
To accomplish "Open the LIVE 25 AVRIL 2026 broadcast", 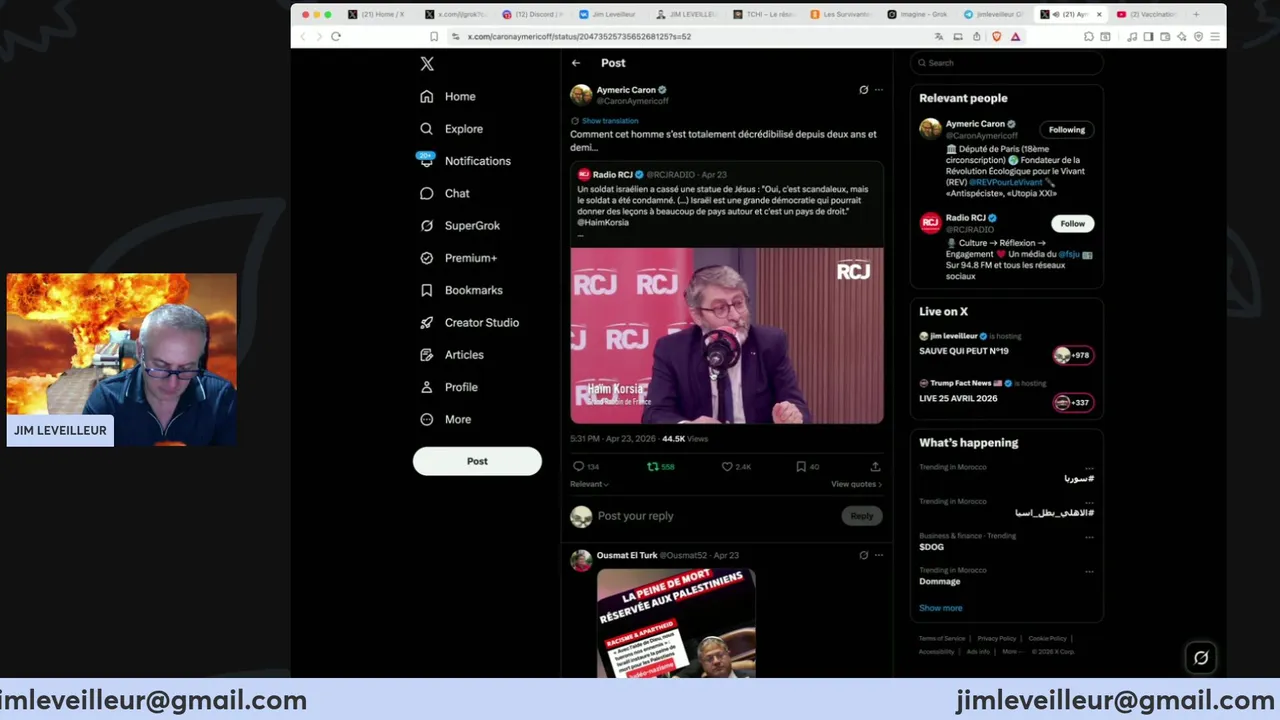I will (958, 398).
